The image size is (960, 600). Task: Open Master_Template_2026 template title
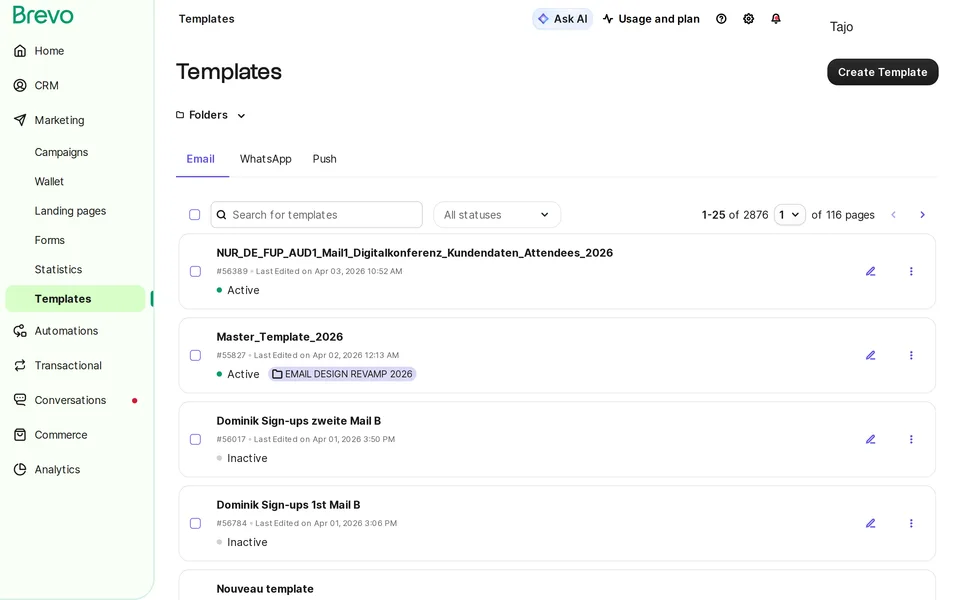[279, 337]
